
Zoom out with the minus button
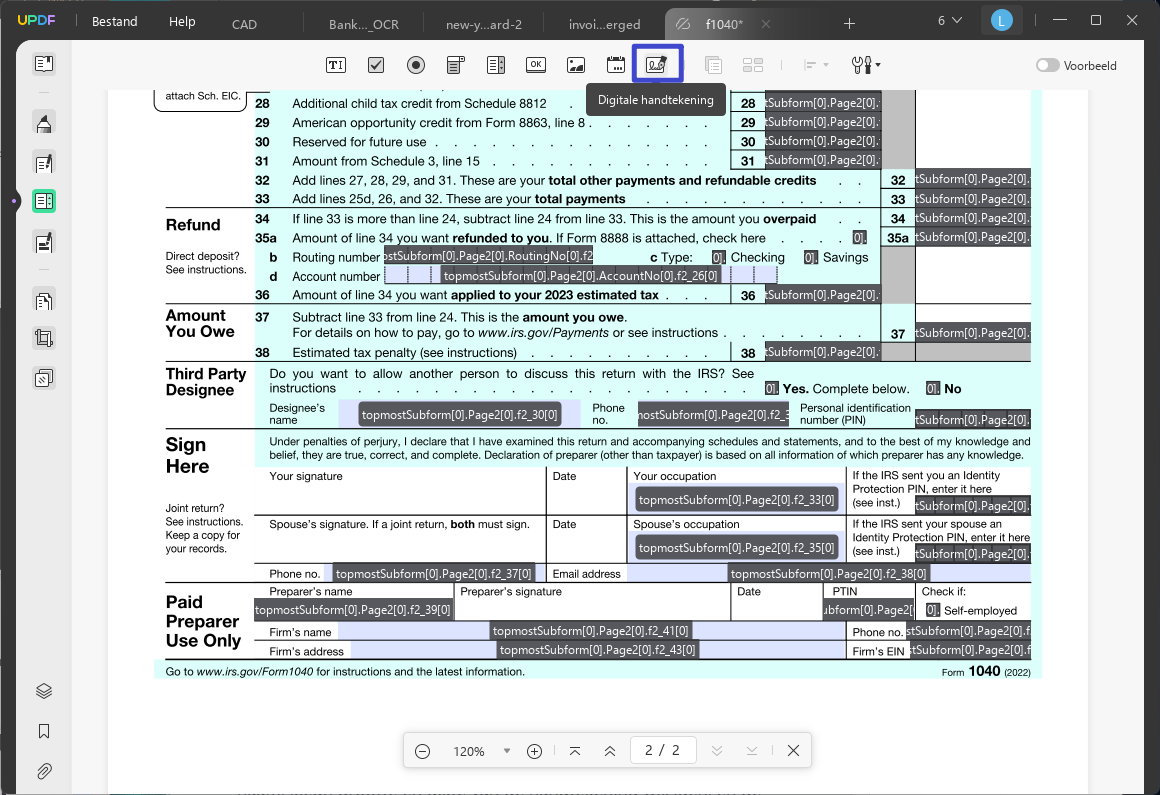click(422, 751)
